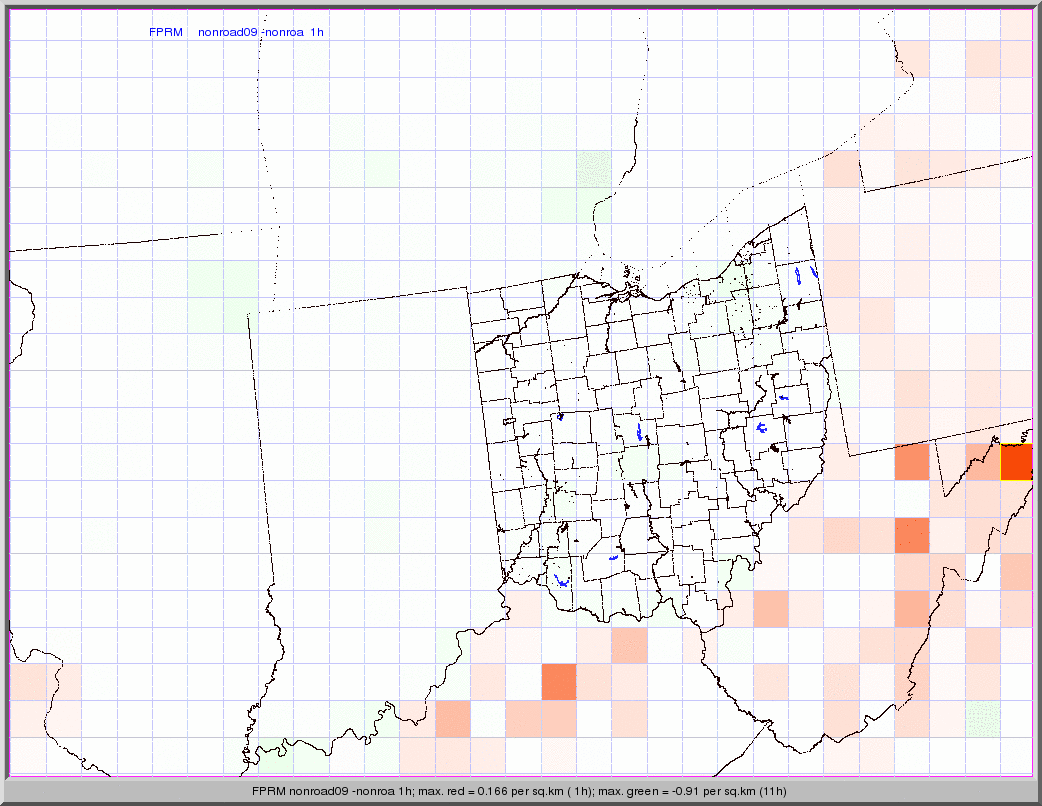Click the peach cell along Ohio River south border
This screenshot has width=1042, height=806.
pyautogui.click(x=629, y=644)
